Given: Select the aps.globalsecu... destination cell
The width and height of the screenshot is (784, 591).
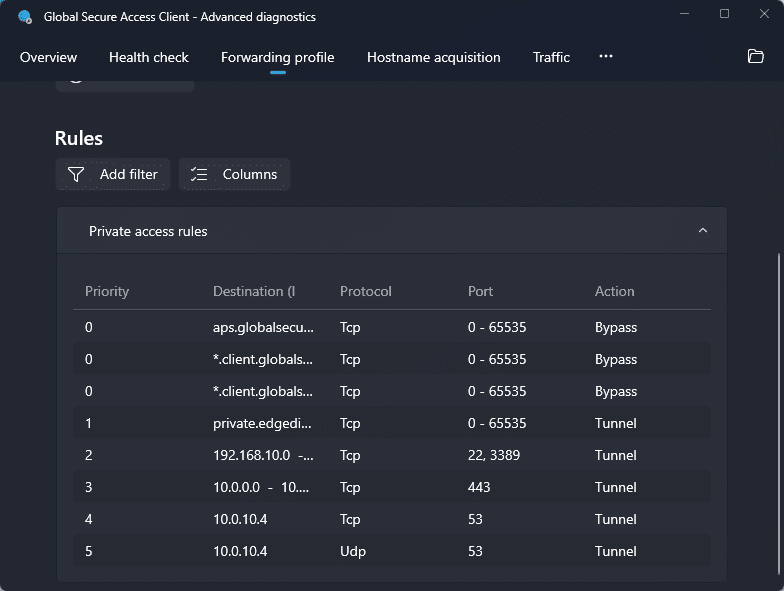Looking at the screenshot, I should coord(264,328).
